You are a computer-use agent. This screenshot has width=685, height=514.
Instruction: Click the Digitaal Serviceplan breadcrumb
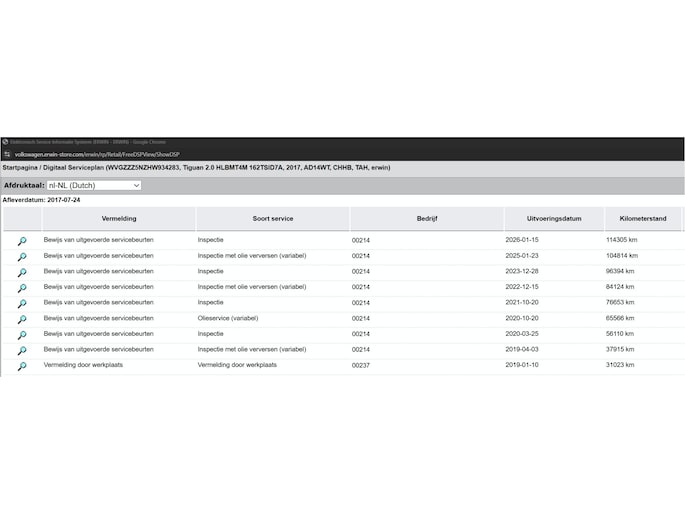pyautogui.click(x=73, y=168)
